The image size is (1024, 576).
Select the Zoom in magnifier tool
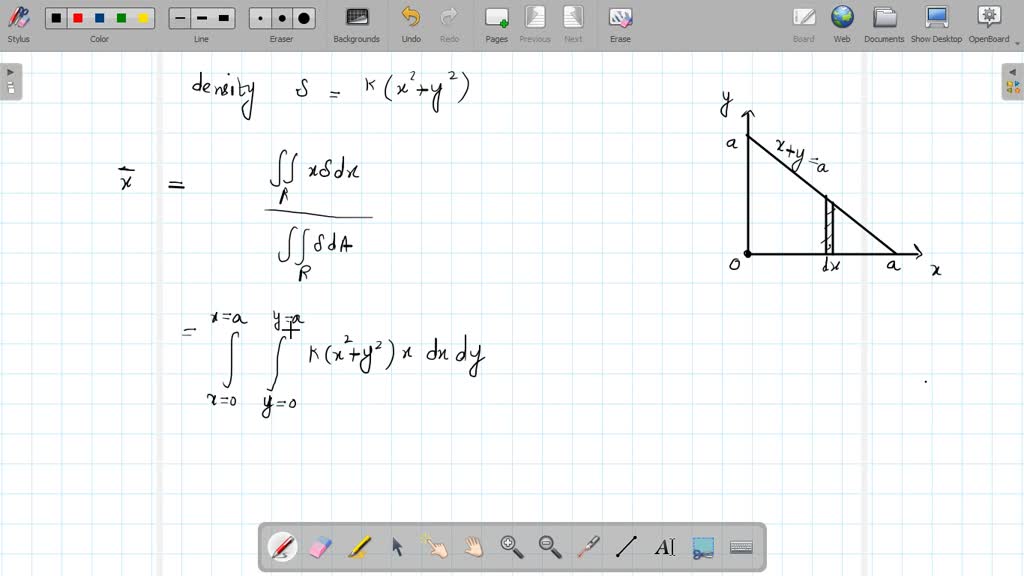pos(511,546)
